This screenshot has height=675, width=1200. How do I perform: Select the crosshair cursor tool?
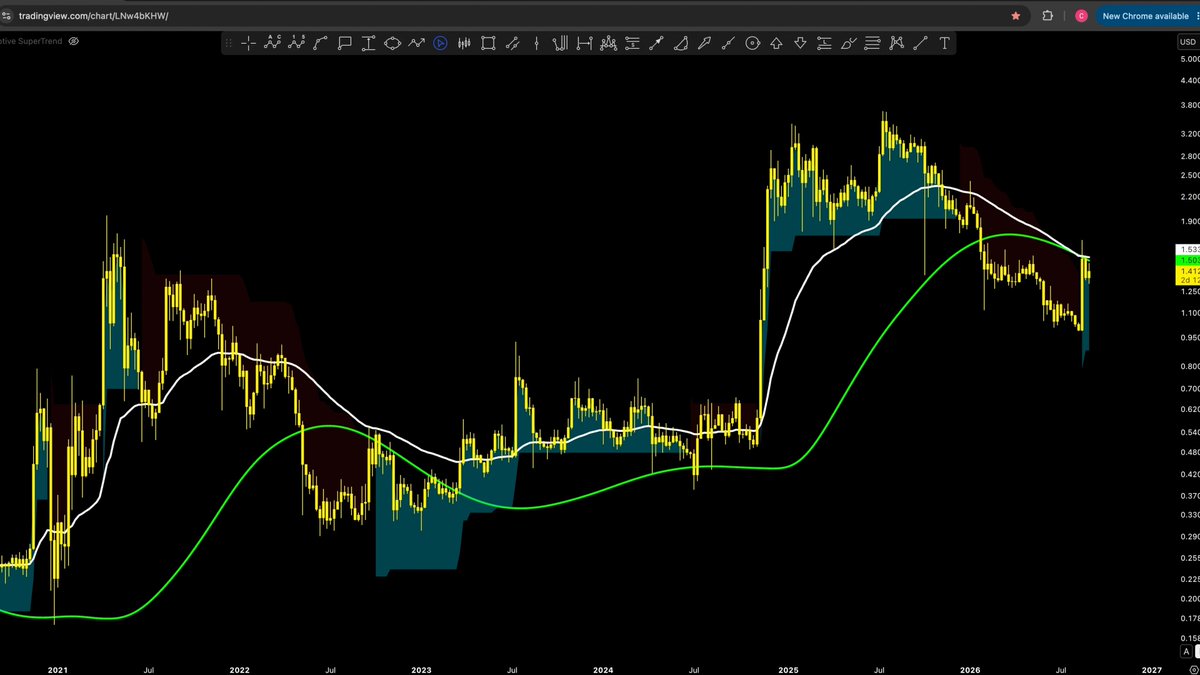247,43
